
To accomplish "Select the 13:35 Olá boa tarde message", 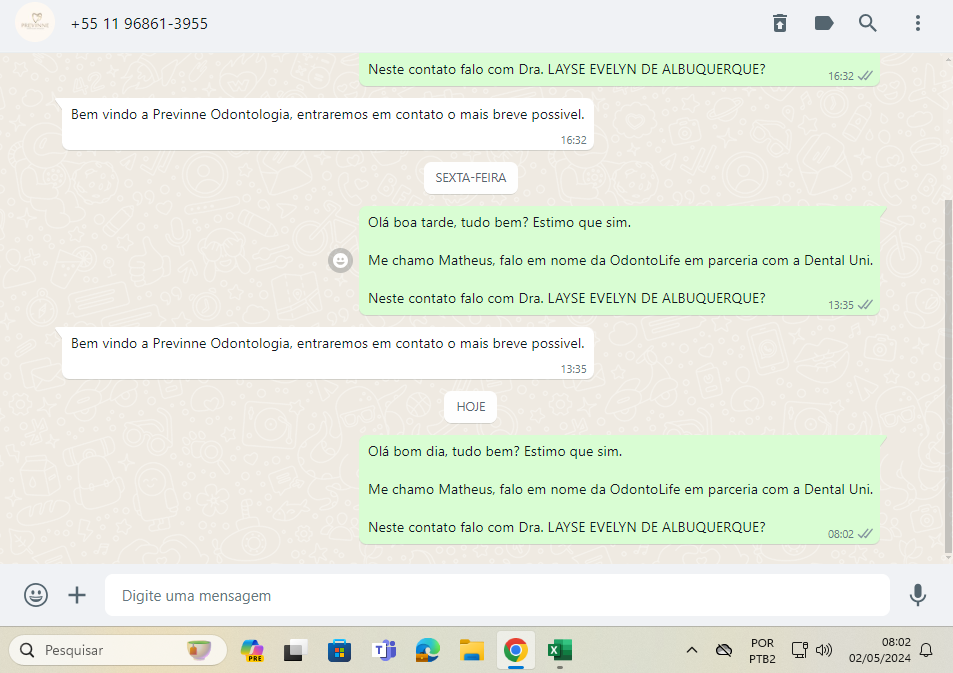I will (619, 261).
